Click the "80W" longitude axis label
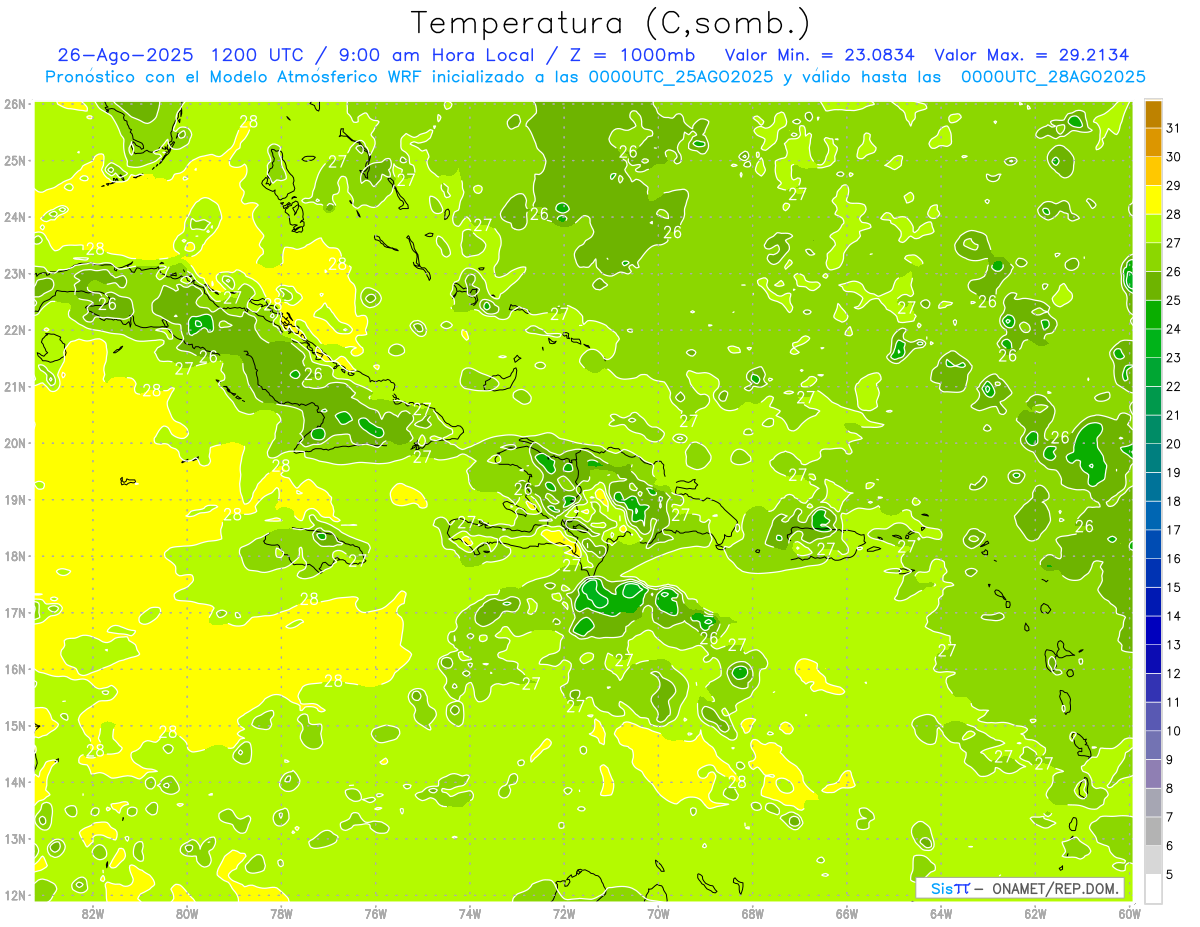The height and width of the screenshot is (927, 1200). click(x=187, y=913)
